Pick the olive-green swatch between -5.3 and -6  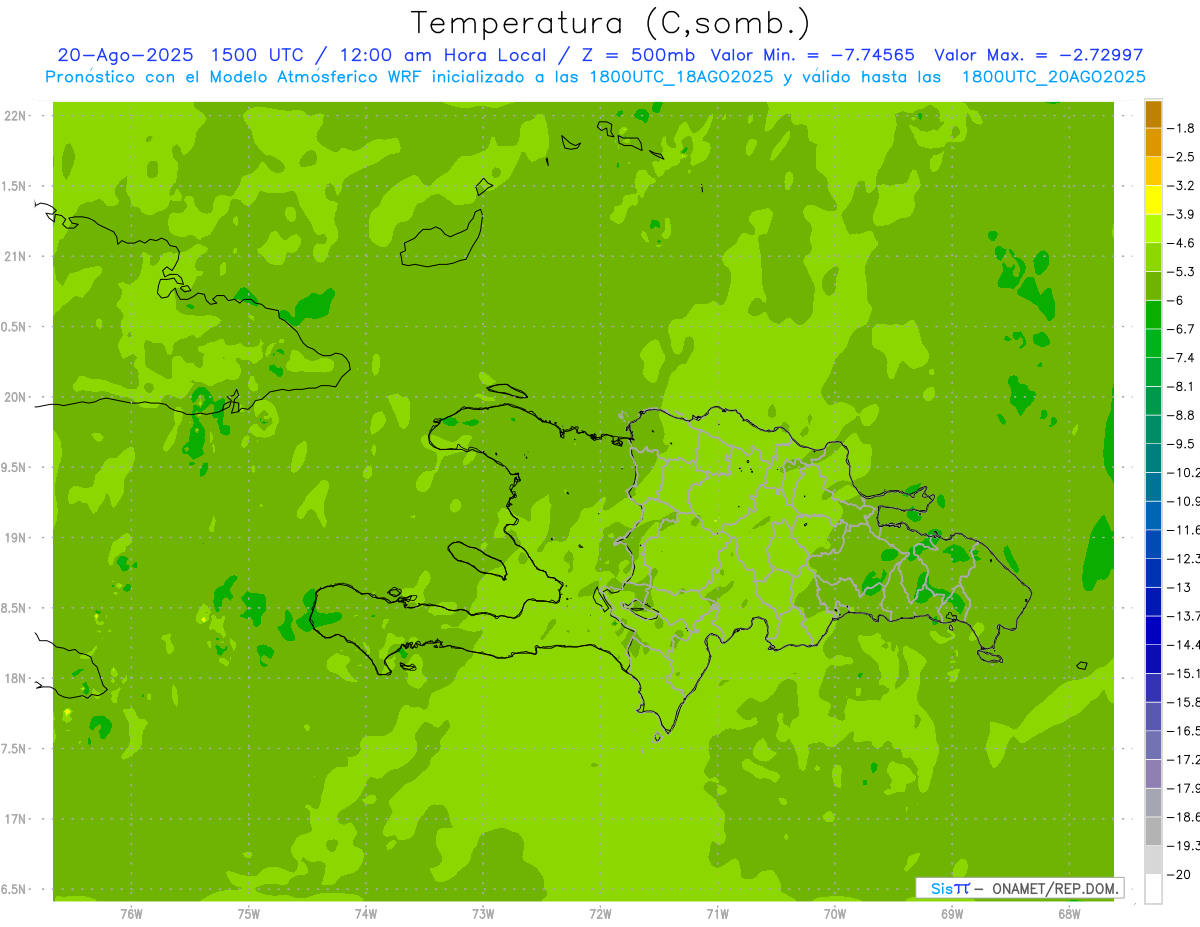point(1153,286)
